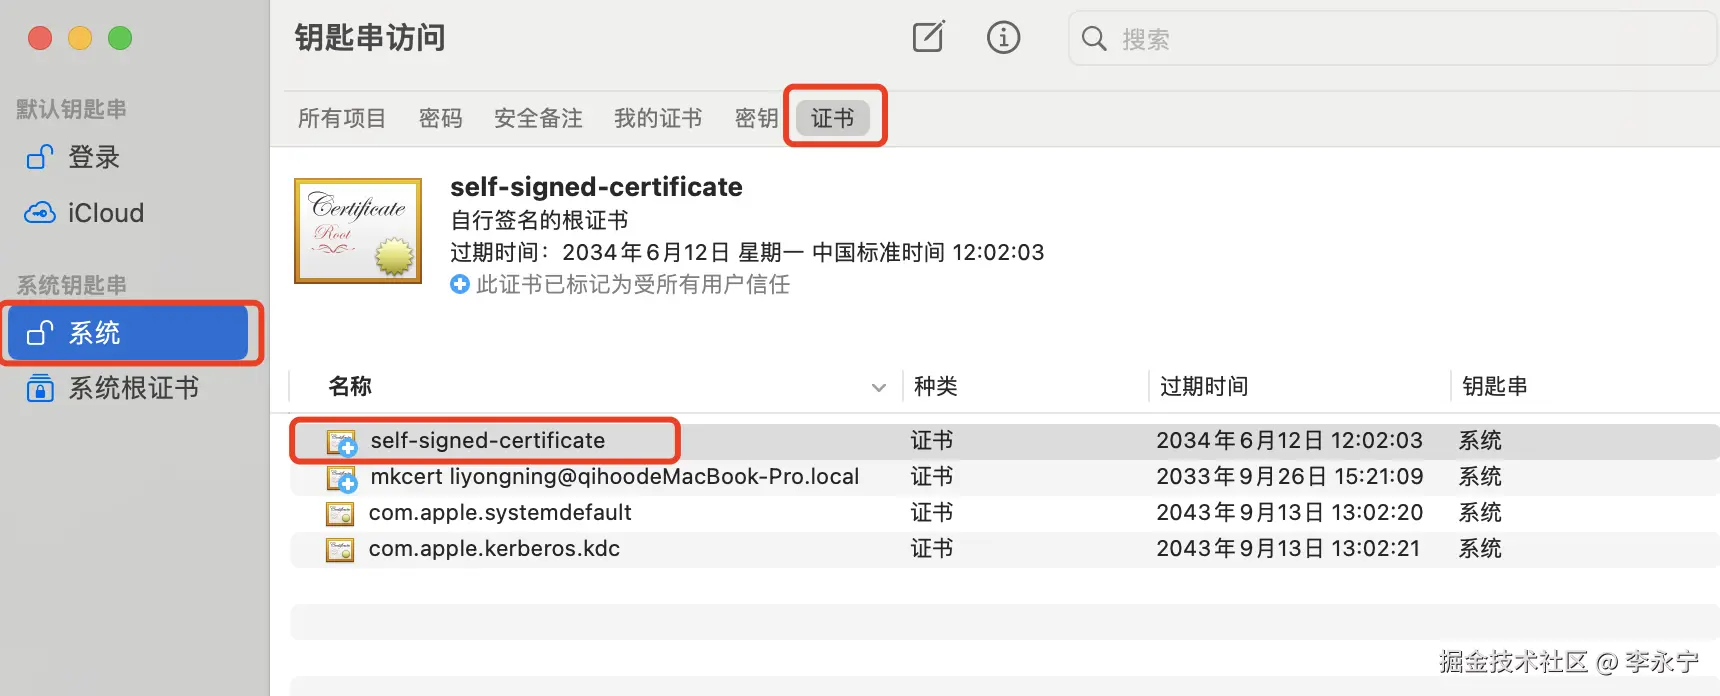The height and width of the screenshot is (696, 1720).
Task: Select the com.apple.systemdefault row
Action: point(1004,513)
